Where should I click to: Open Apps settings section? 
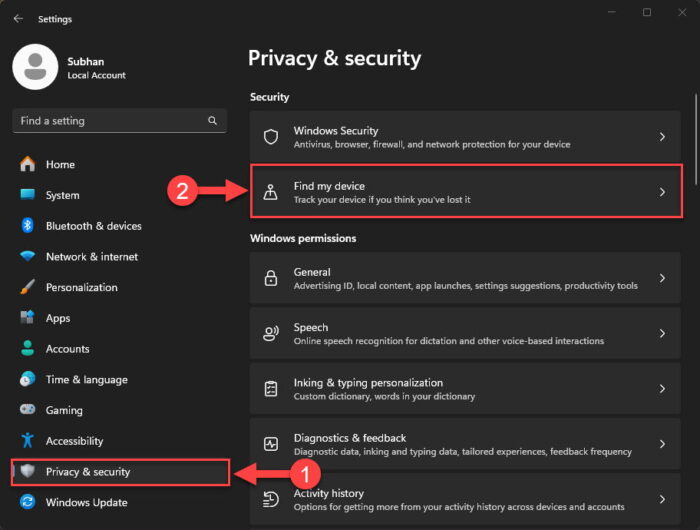point(58,318)
